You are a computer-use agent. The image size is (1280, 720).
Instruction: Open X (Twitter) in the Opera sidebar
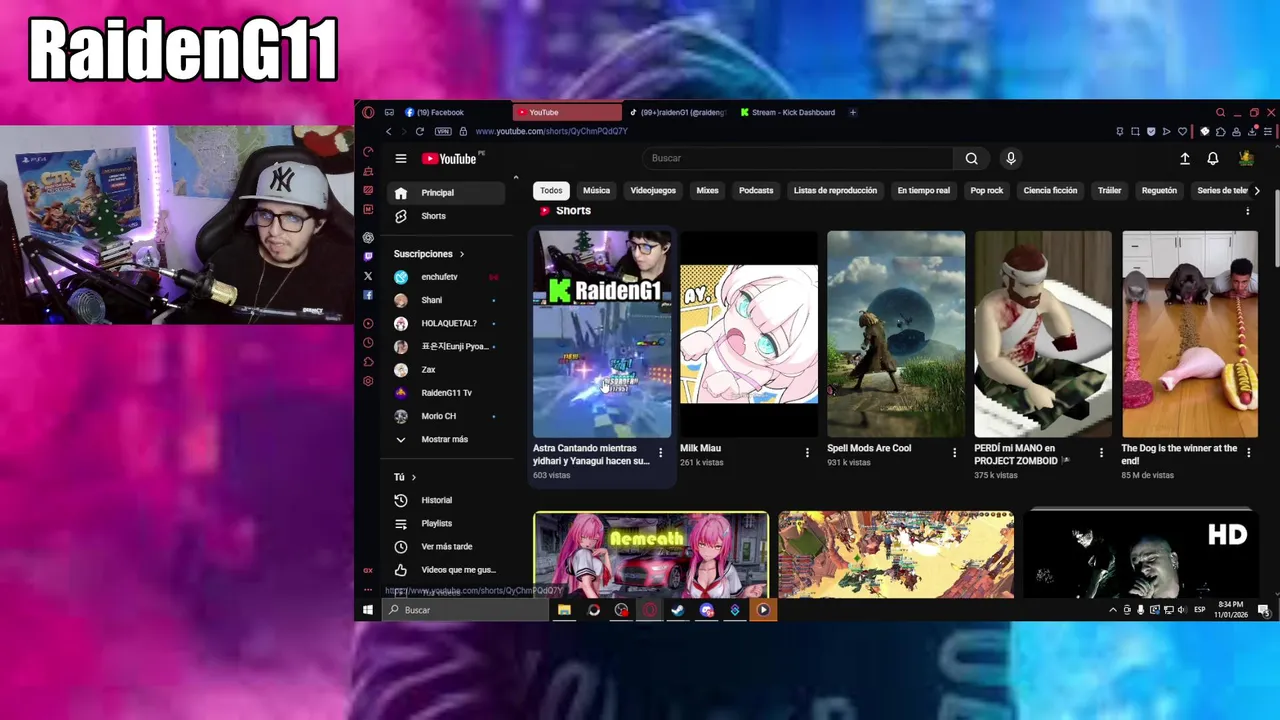click(368, 276)
